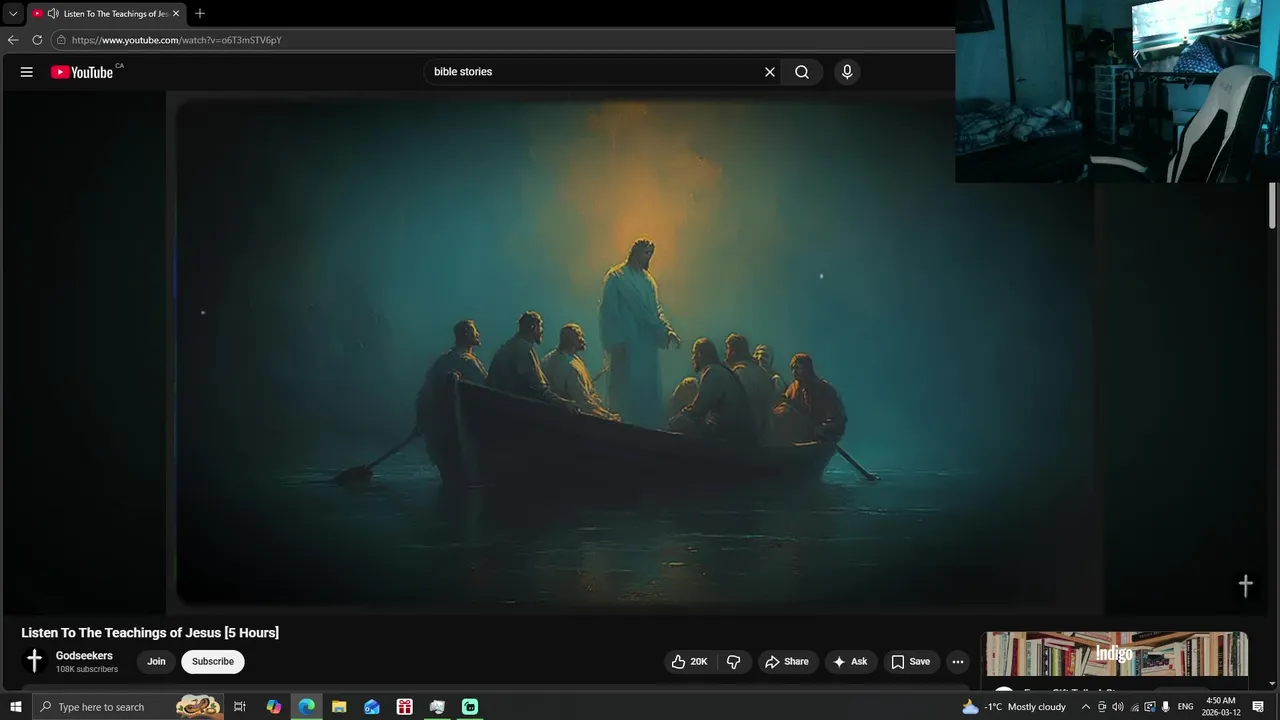Viewport: 1280px width, 720px height.
Task: Select the Listen To The Teachings tab
Action: click(107, 14)
